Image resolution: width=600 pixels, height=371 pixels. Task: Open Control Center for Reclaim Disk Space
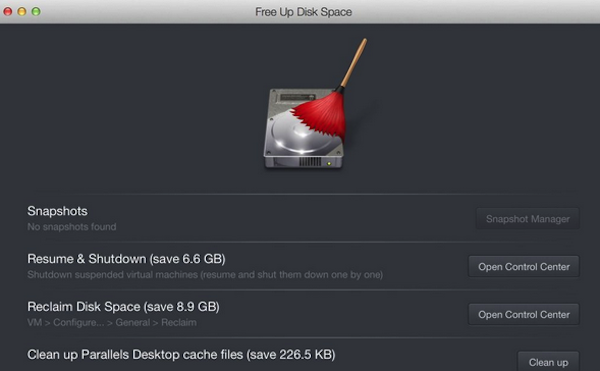tap(524, 314)
